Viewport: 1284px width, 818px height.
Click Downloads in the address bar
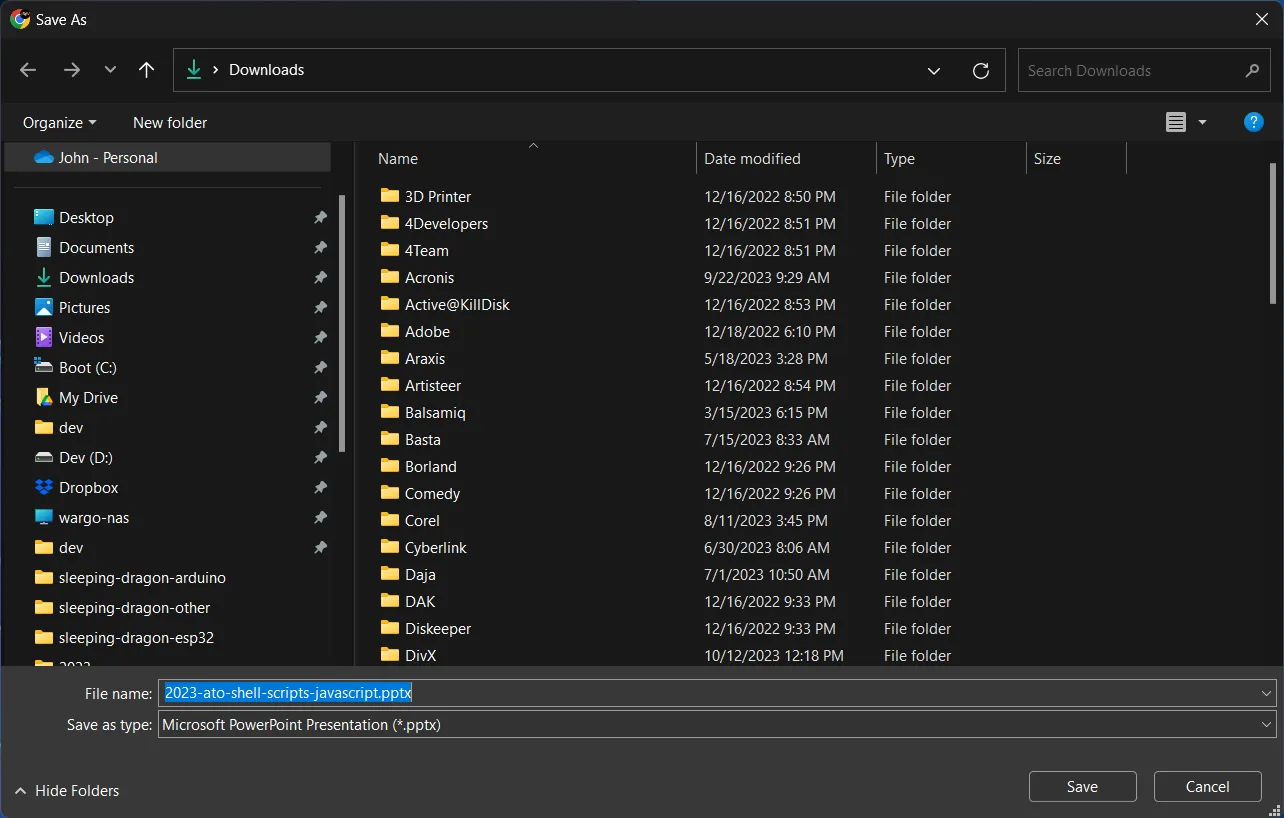[x=266, y=70]
